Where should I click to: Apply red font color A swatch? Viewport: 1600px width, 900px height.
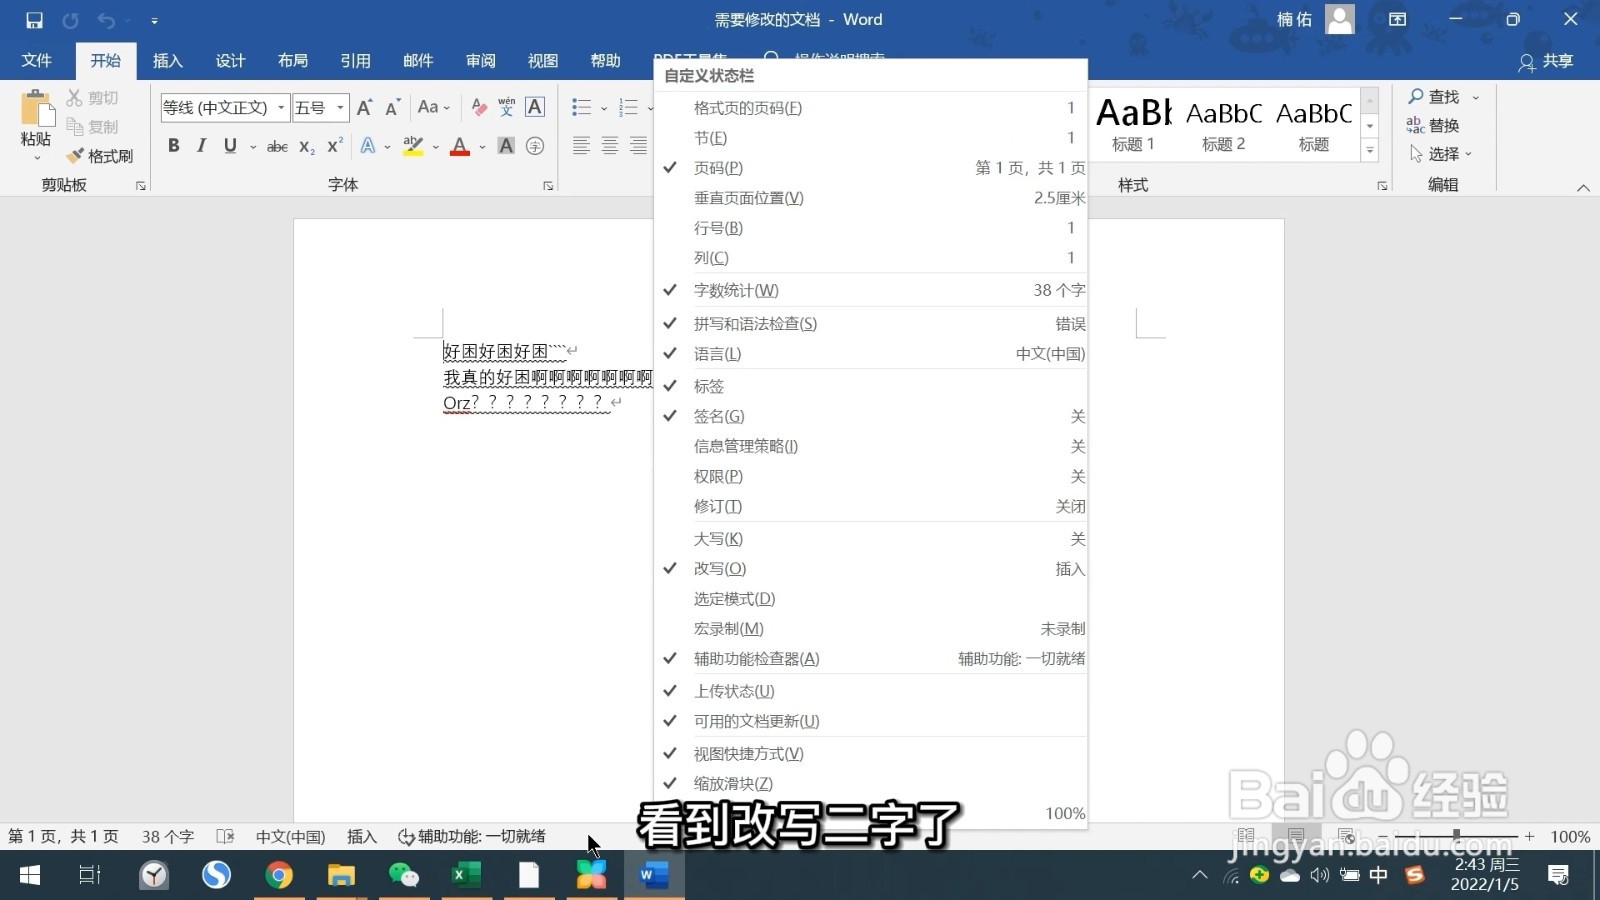click(x=460, y=147)
